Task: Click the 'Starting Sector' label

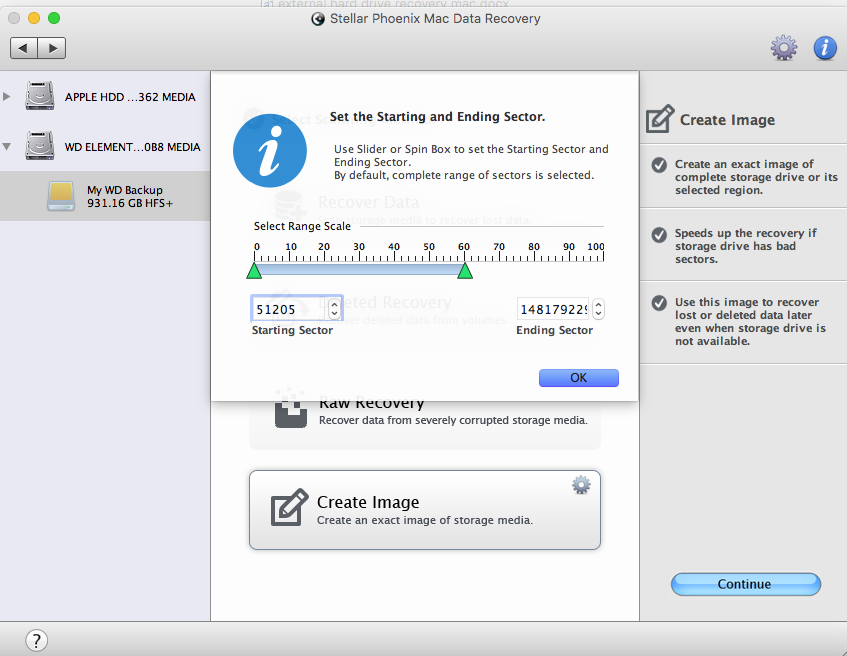Action: pos(292,330)
